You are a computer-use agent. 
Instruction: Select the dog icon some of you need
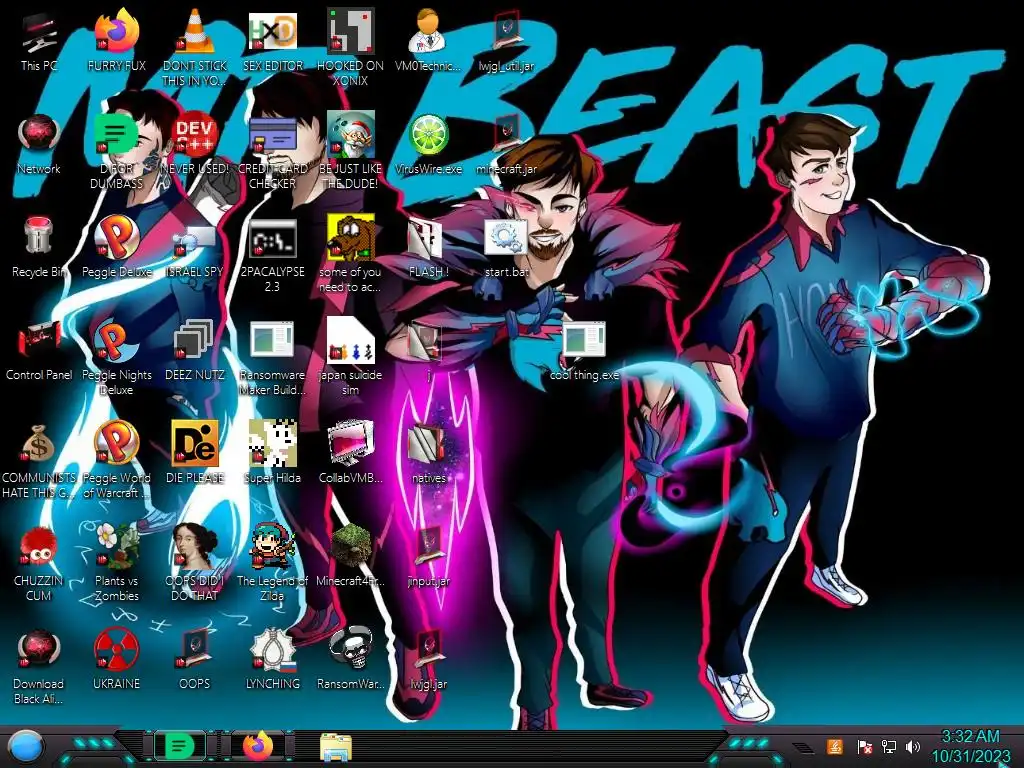point(350,238)
